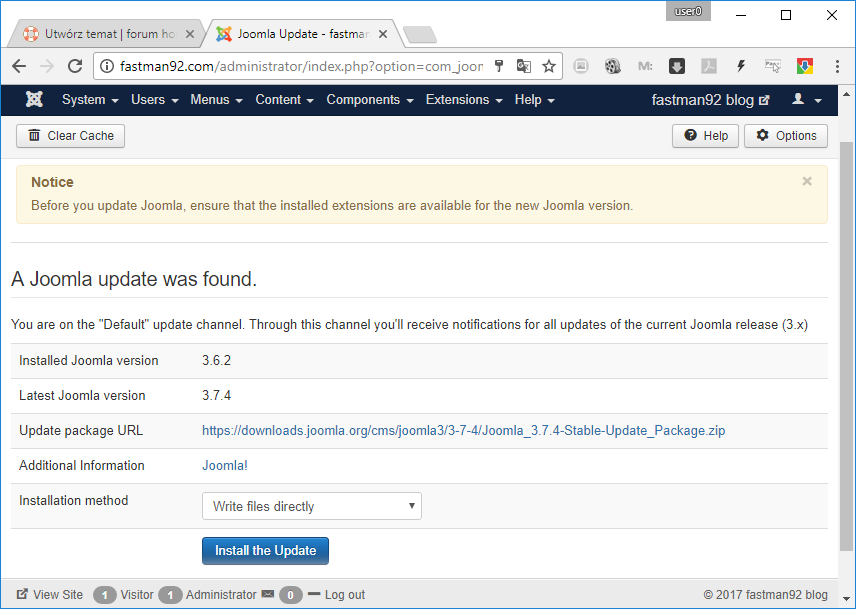Click the messages envelope icon in footer
The width and height of the screenshot is (856, 609).
(x=268, y=594)
